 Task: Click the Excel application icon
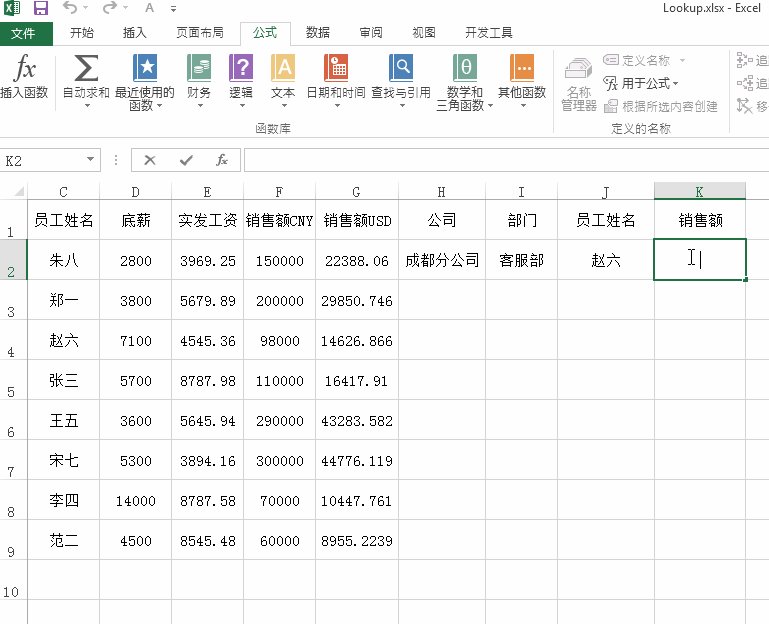[12, 8]
